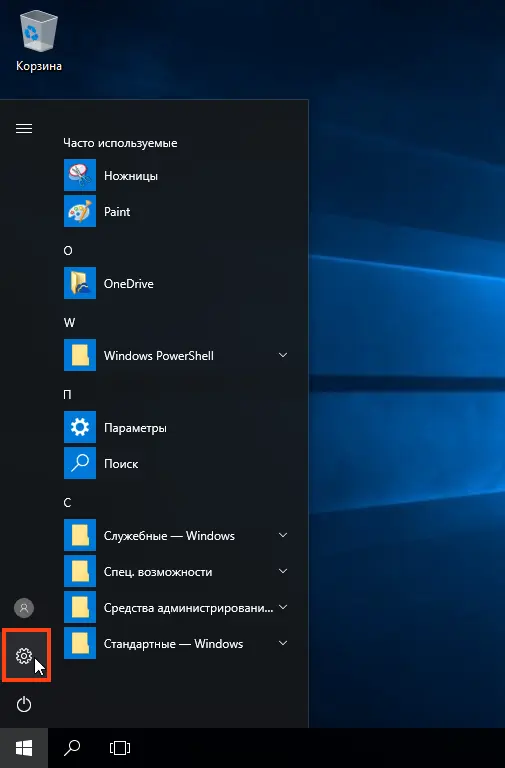
Task: Expand the Windows PowerShell folder chevron
Action: [283, 355]
